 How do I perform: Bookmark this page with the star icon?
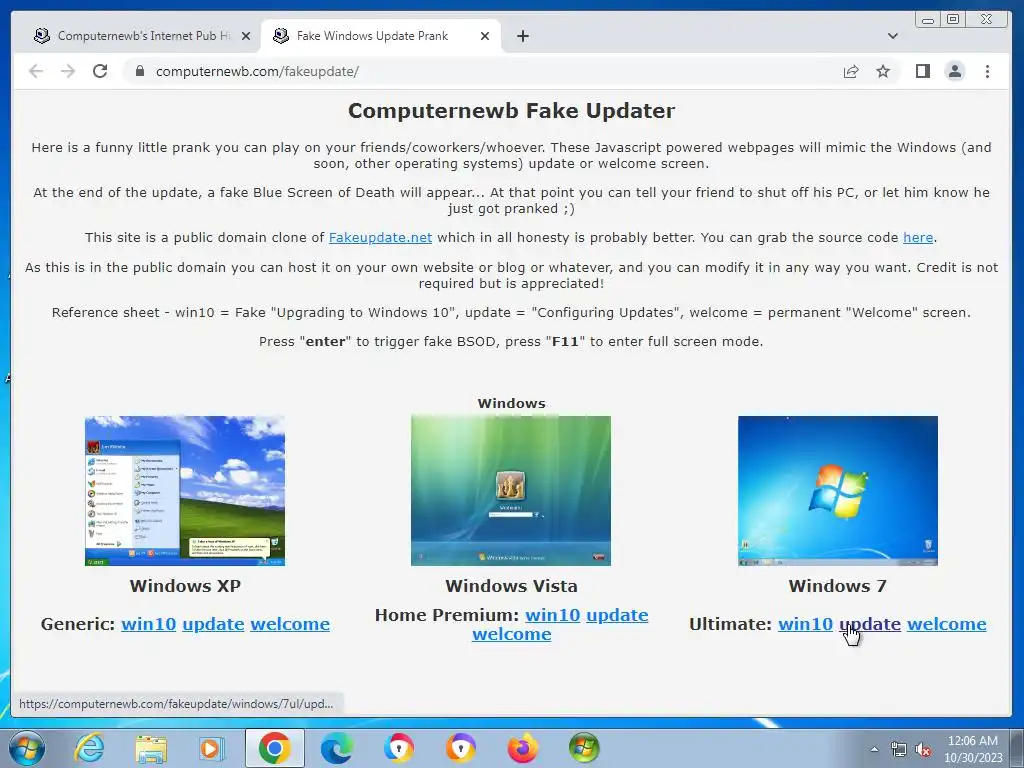(883, 71)
